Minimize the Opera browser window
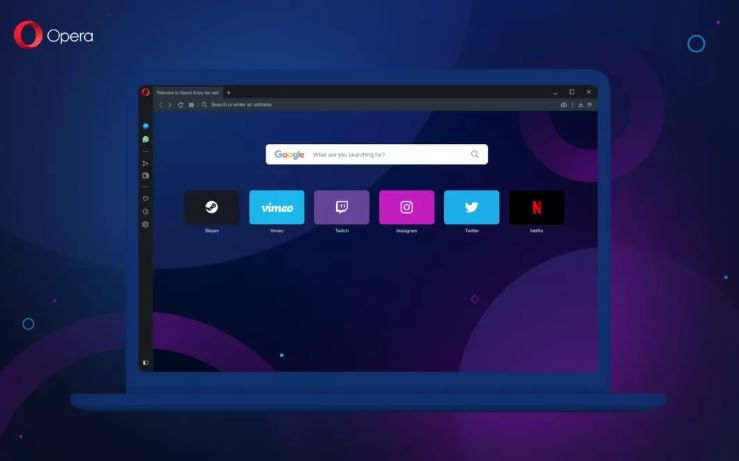The height and width of the screenshot is (461, 739). coord(555,92)
